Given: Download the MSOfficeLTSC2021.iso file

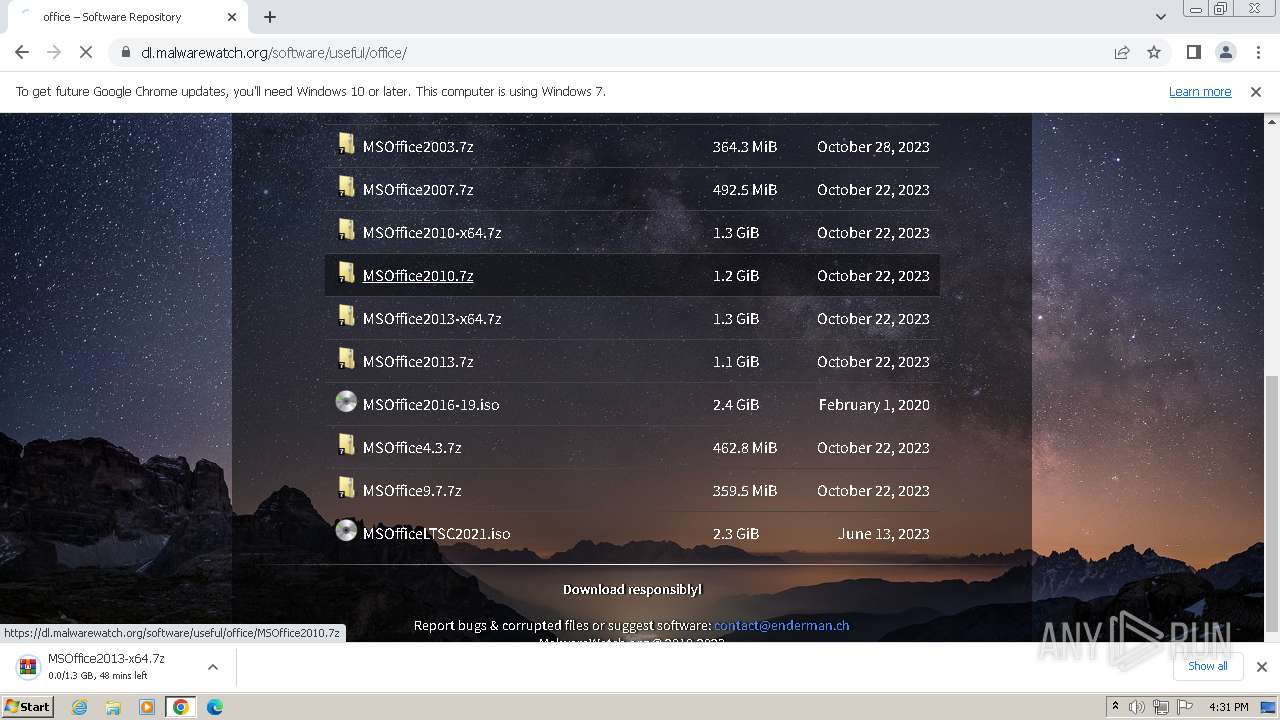Looking at the screenshot, I should (x=436, y=533).
